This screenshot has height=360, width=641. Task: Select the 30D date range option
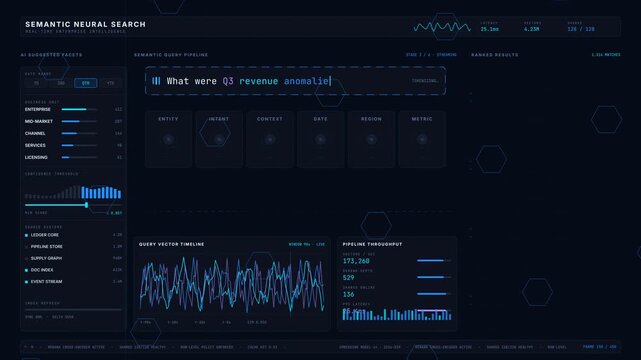61,83
